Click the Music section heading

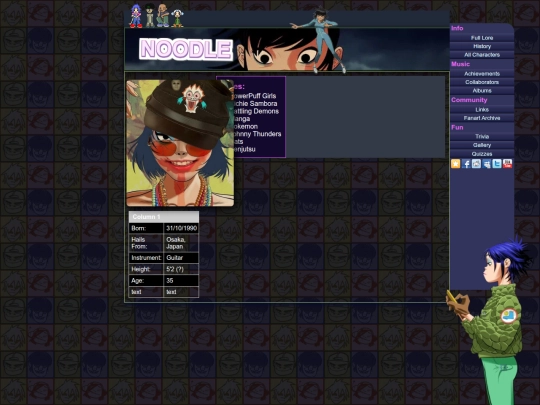pyautogui.click(x=460, y=64)
